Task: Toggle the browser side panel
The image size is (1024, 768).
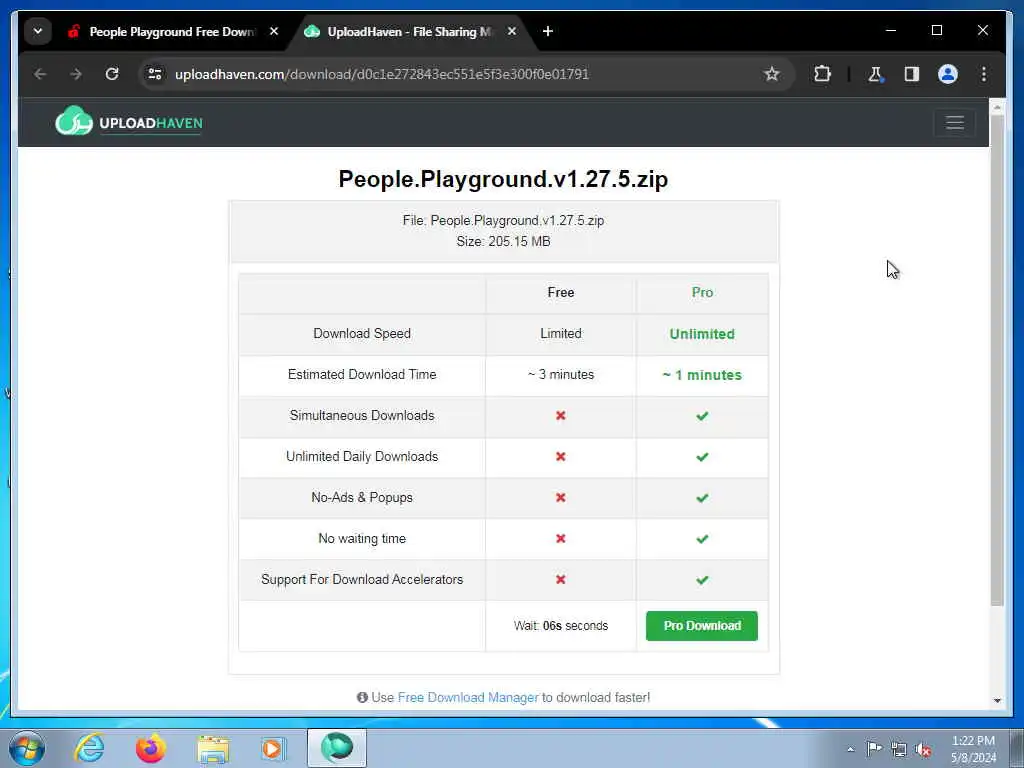Action: [912, 74]
